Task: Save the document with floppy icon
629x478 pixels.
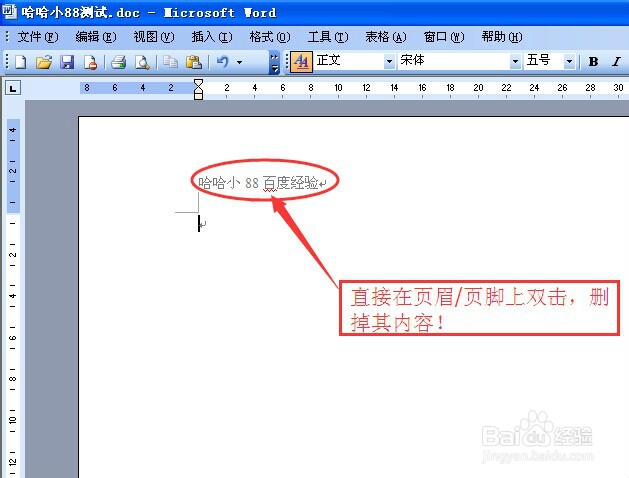Action: coord(67,62)
